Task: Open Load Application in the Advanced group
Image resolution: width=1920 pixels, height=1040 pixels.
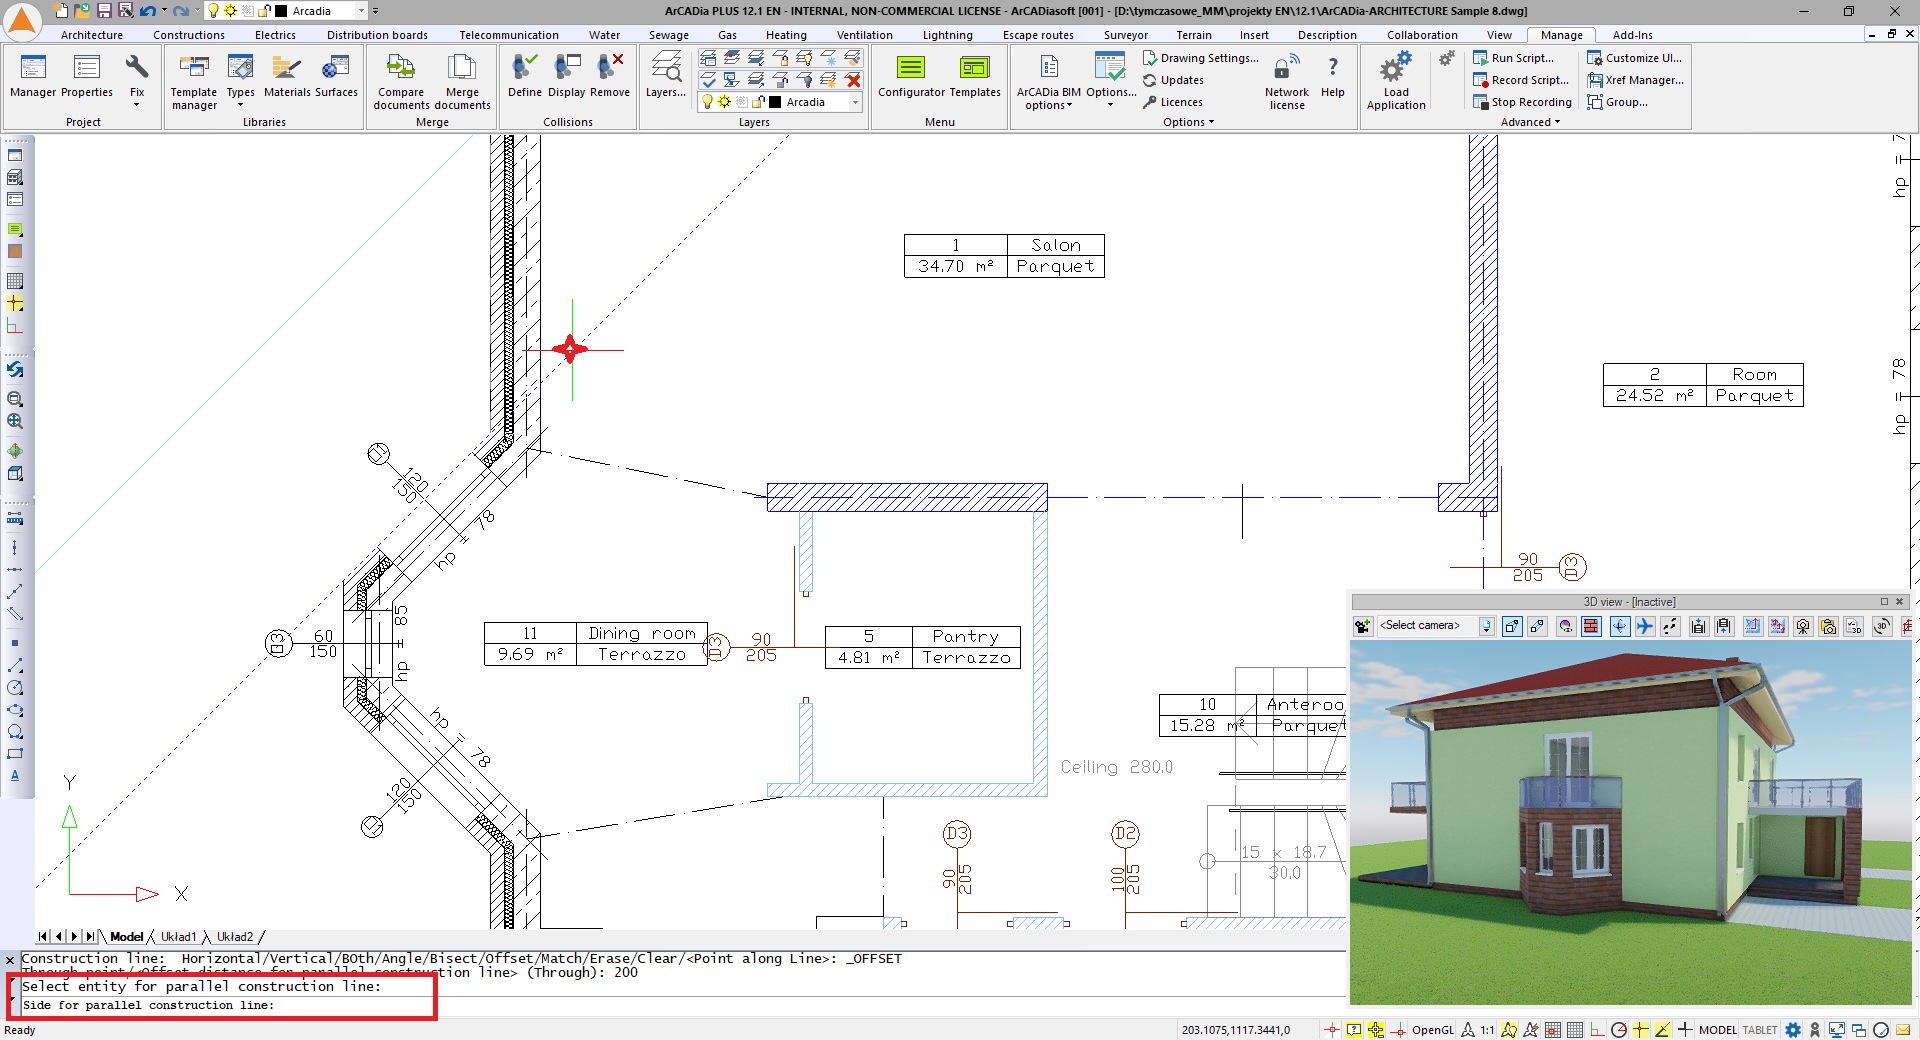Action: coord(1396,80)
